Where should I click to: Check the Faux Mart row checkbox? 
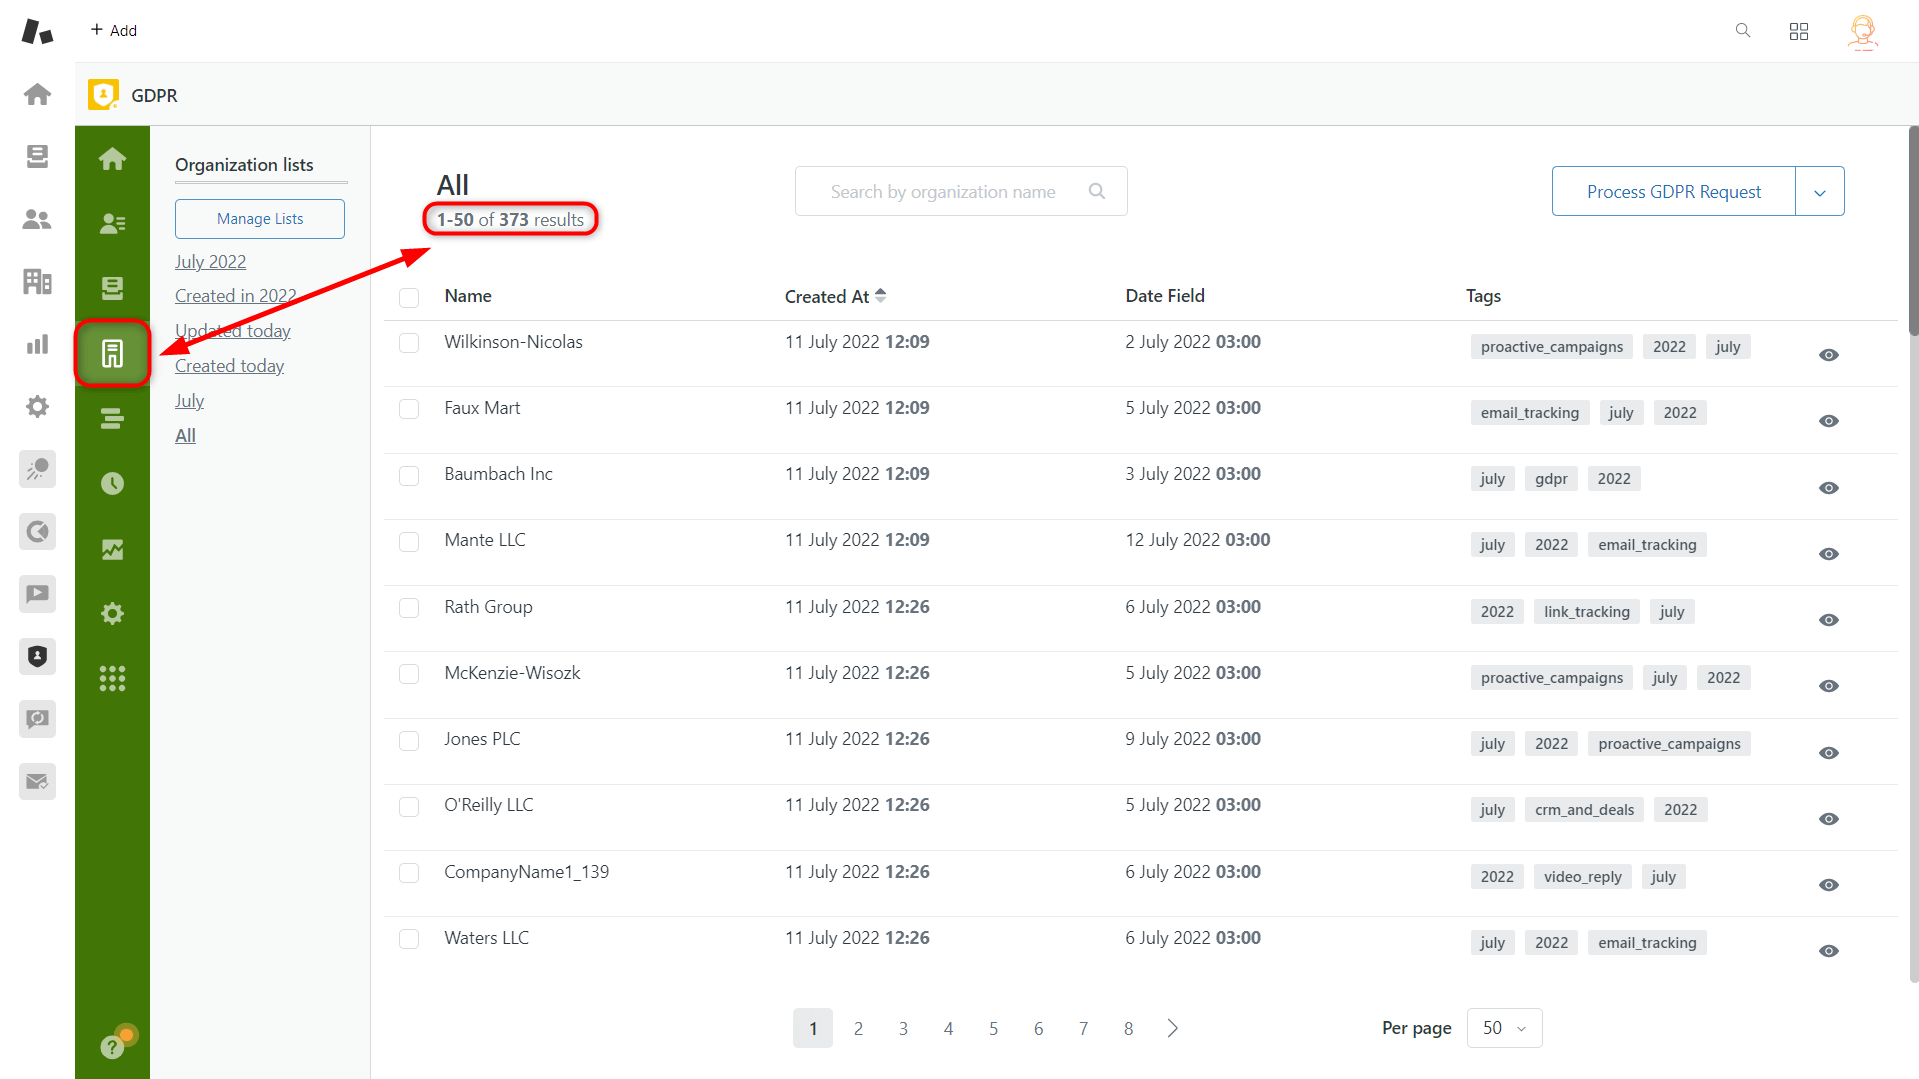pos(409,409)
